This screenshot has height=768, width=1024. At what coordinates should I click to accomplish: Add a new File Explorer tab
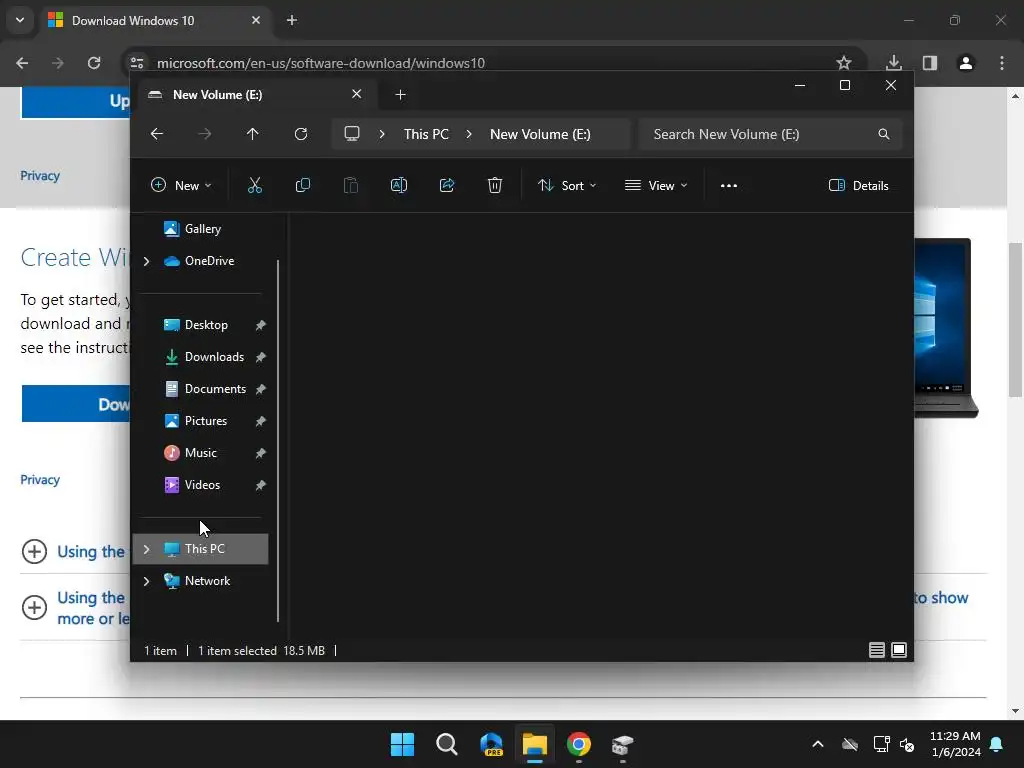(400, 95)
